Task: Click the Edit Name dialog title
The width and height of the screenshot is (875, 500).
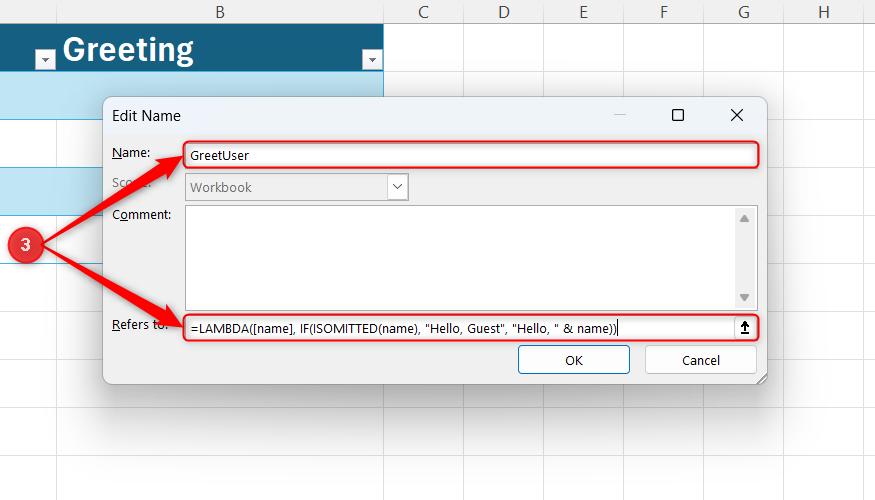Action: pyautogui.click(x=146, y=116)
